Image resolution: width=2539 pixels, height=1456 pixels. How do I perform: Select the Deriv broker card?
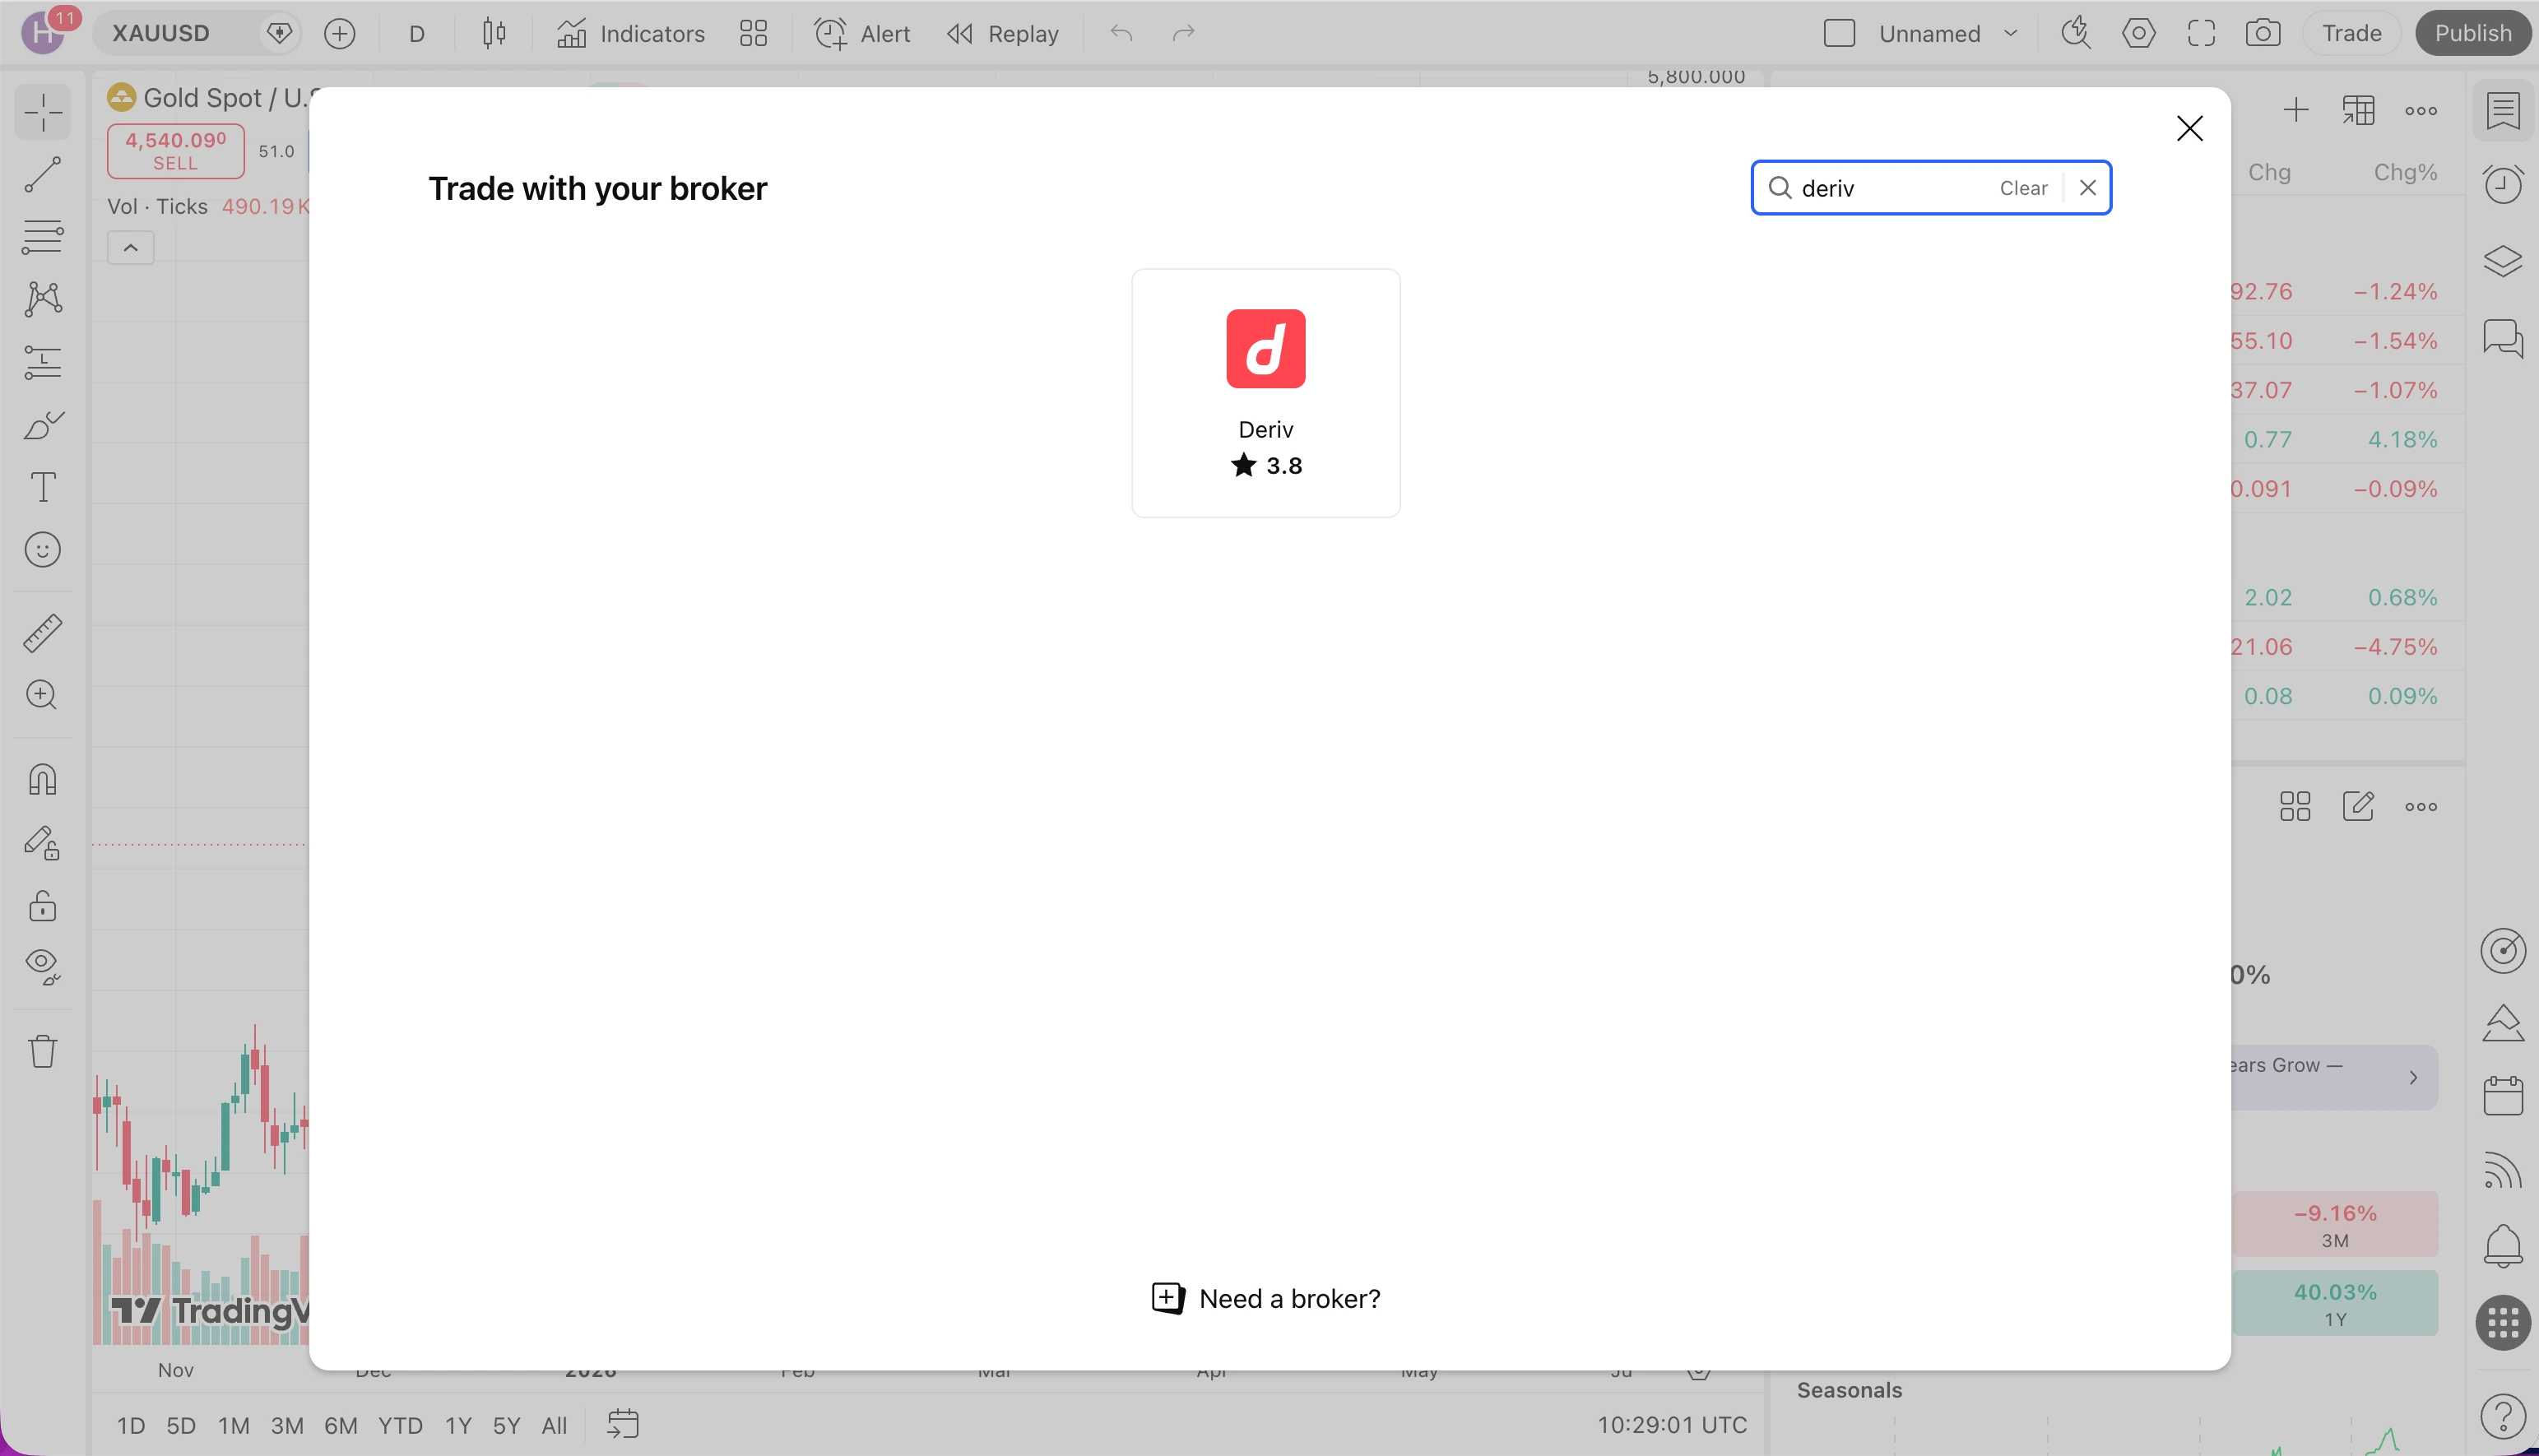coord(1265,392)
